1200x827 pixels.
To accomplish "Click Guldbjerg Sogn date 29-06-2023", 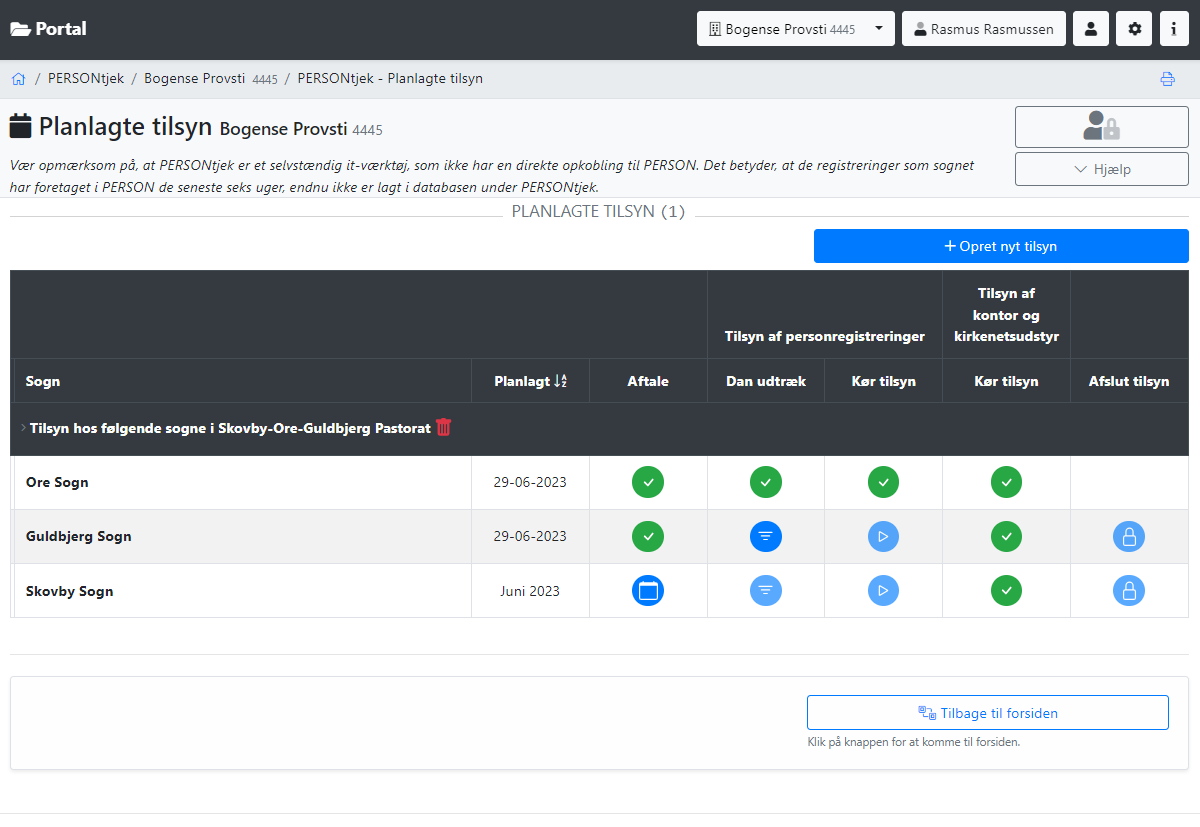I will point(530,536).
